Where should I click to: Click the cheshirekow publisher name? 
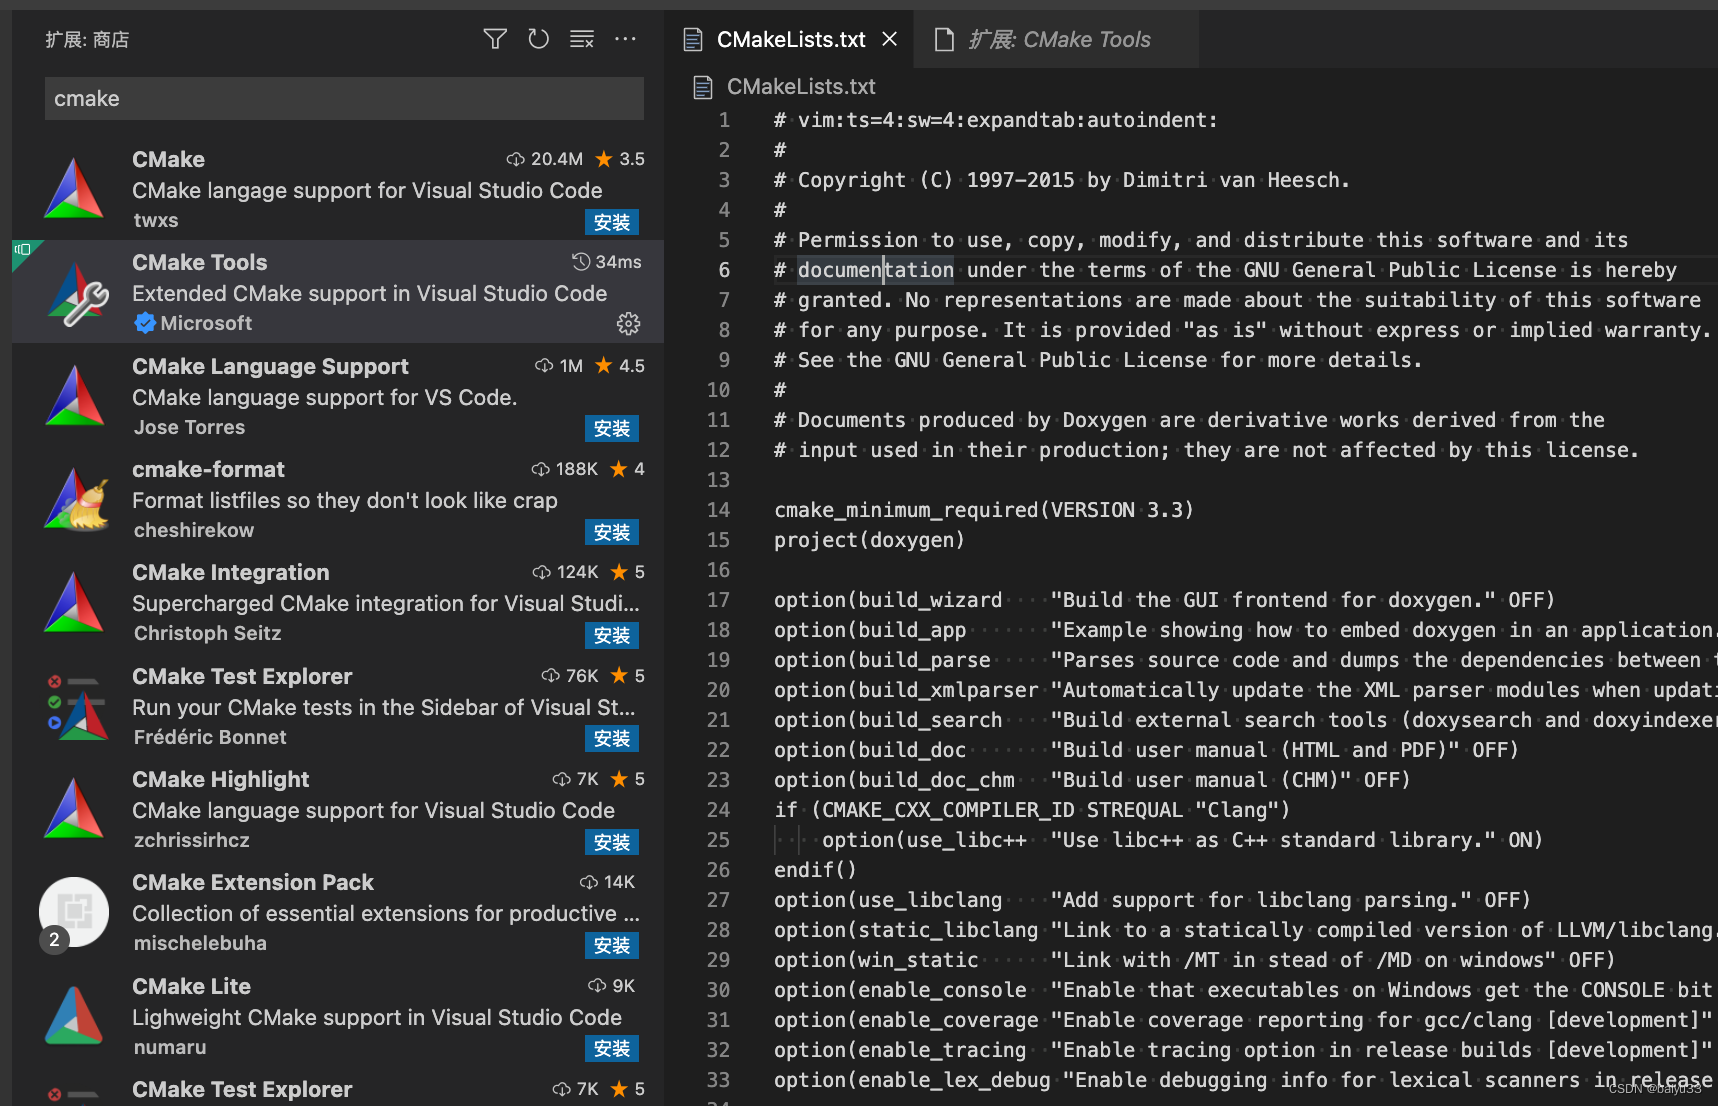194,530
